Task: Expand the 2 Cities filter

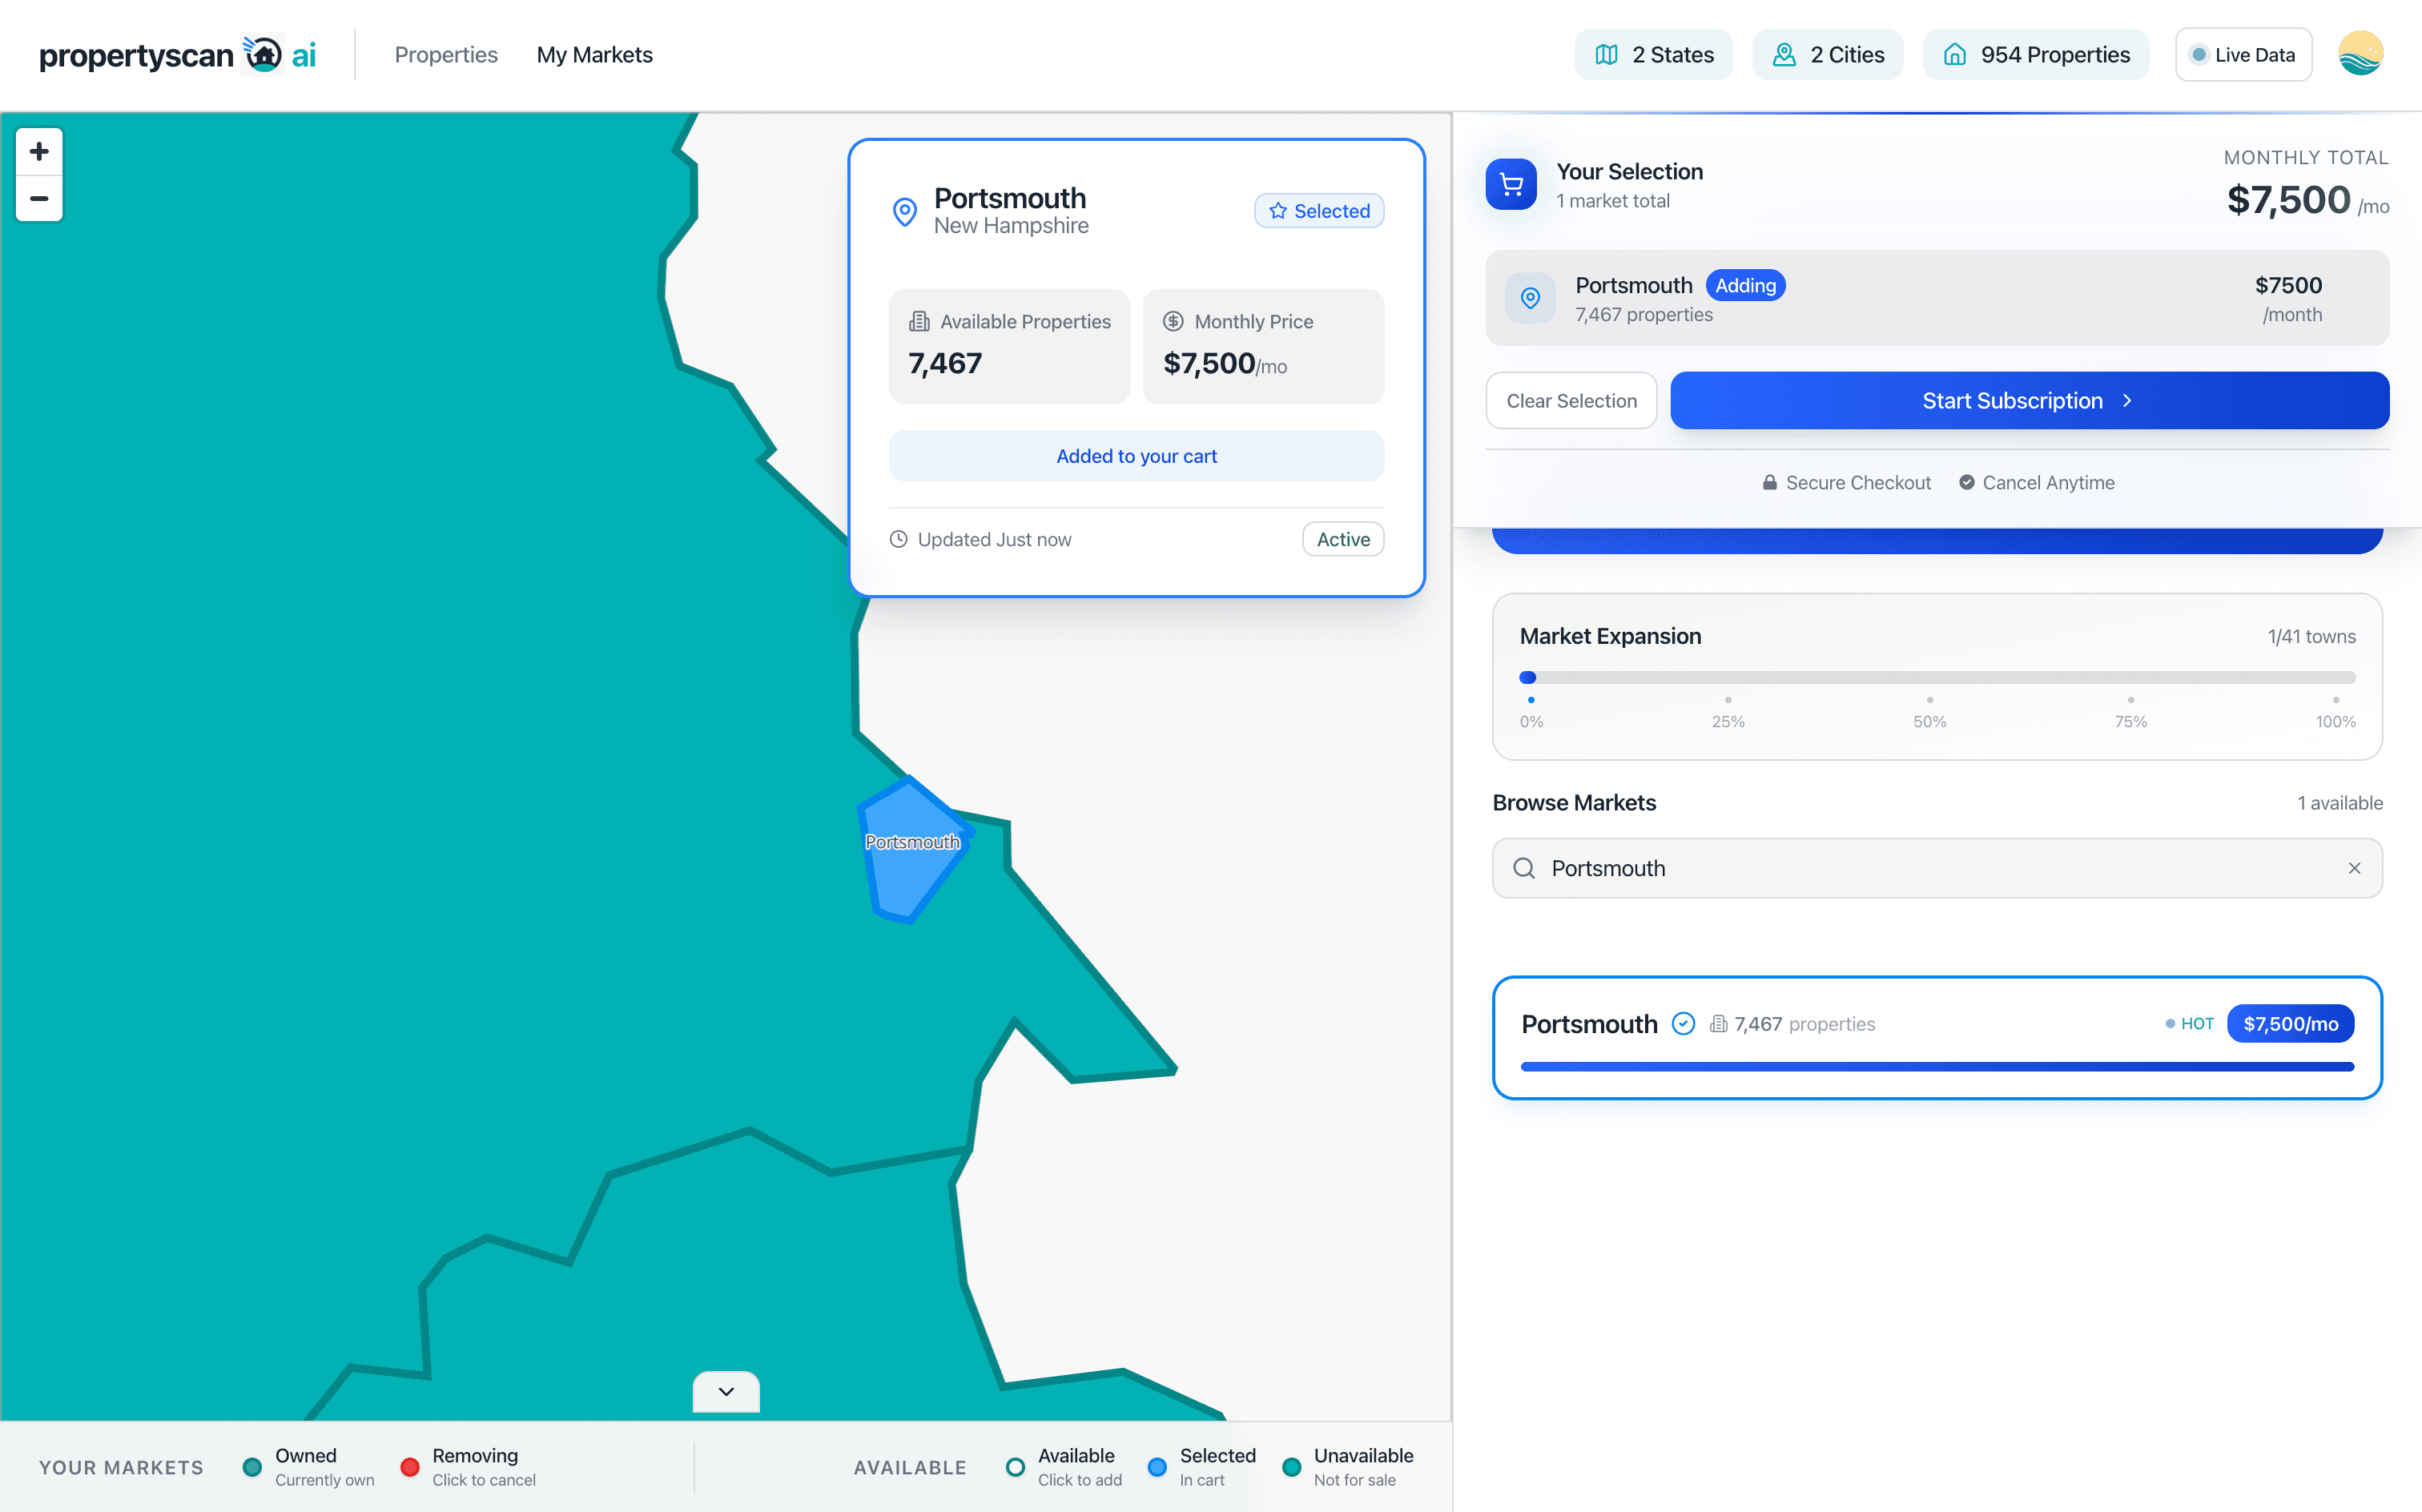Action: click(1827, 55)
